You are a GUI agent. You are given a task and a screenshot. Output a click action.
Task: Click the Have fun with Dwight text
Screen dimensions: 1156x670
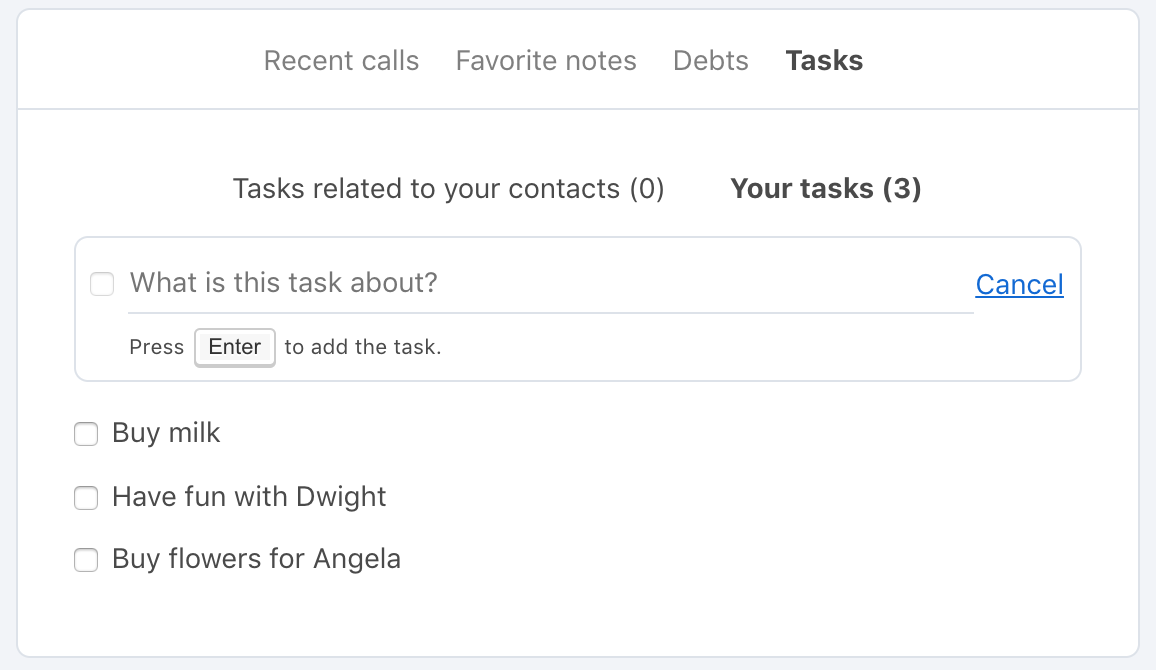249,497
